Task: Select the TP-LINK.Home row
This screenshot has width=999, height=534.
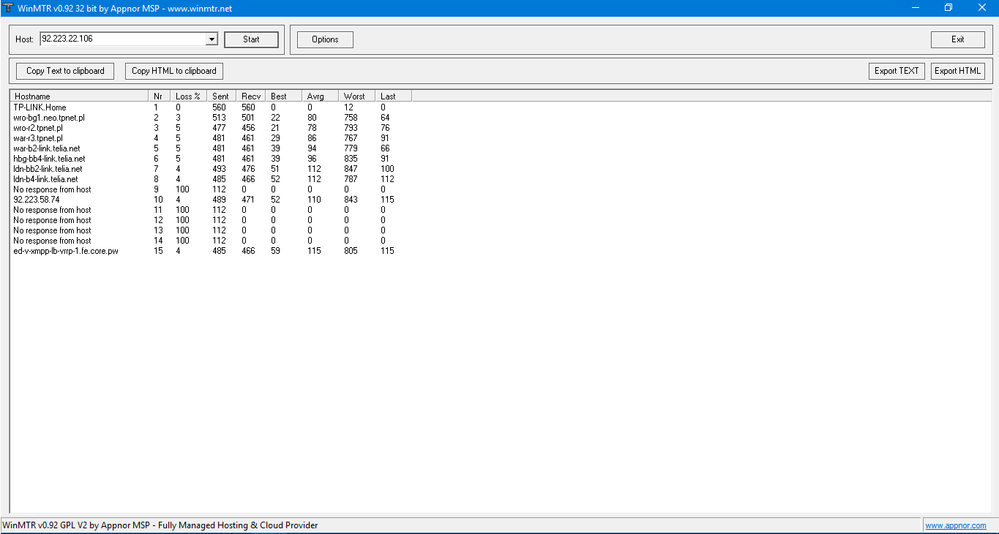Action: coord(40,107)
